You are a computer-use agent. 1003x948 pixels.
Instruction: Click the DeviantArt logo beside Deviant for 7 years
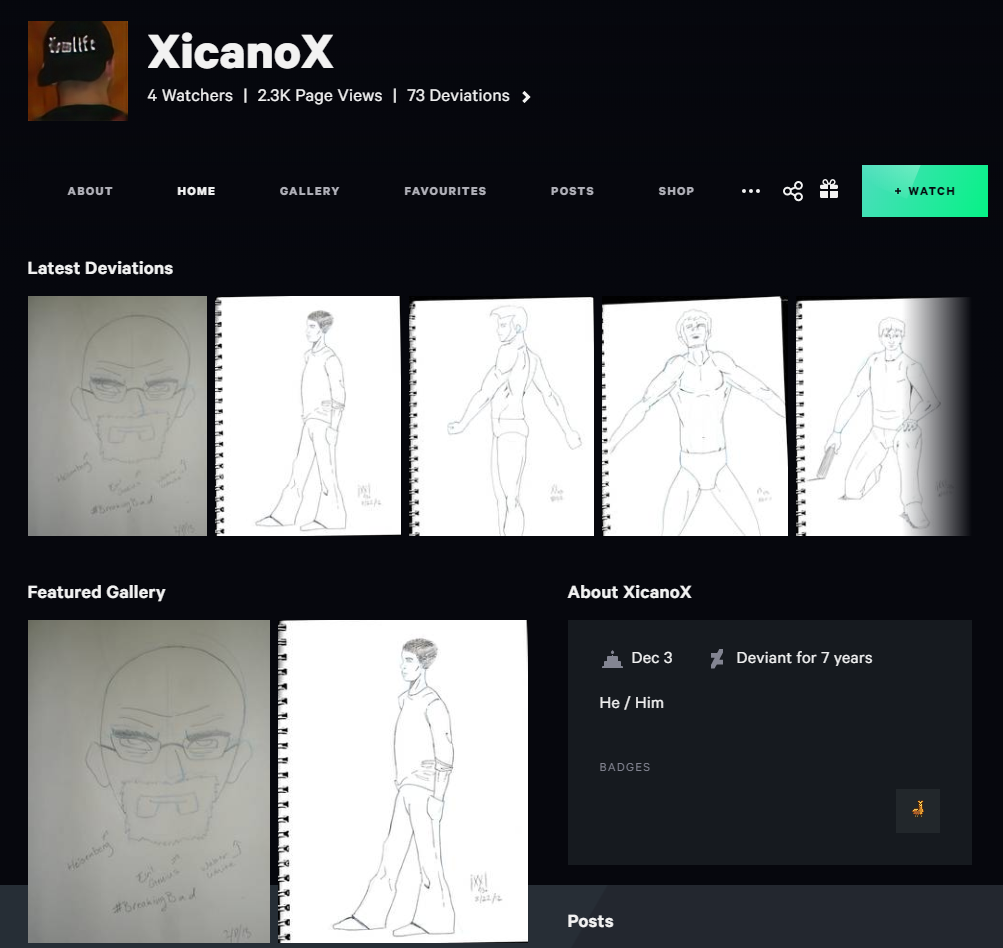tap(717, 658)
